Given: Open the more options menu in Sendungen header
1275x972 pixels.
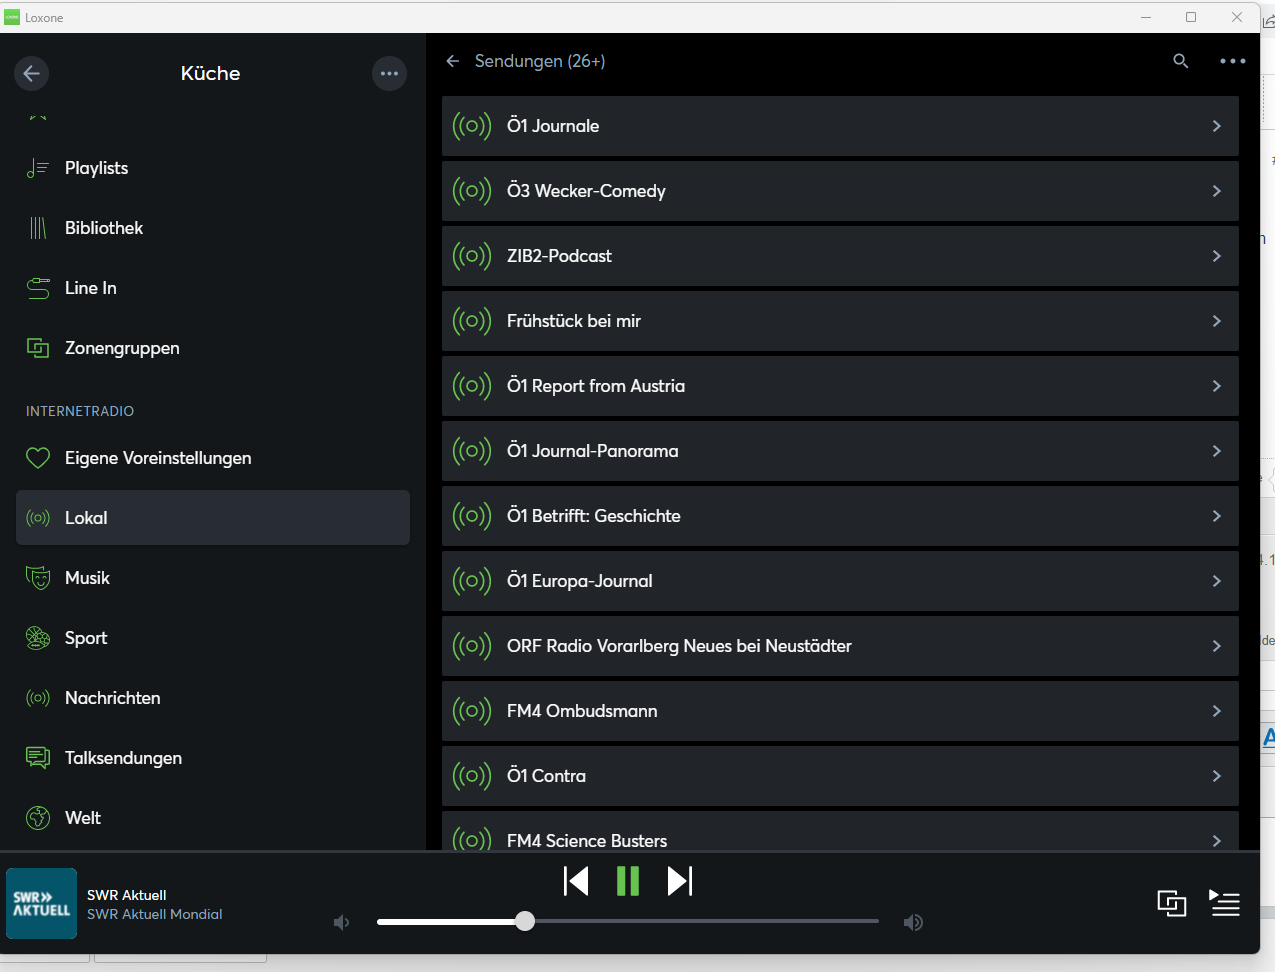Looking at the screenshot, I should click(1232, 61).
